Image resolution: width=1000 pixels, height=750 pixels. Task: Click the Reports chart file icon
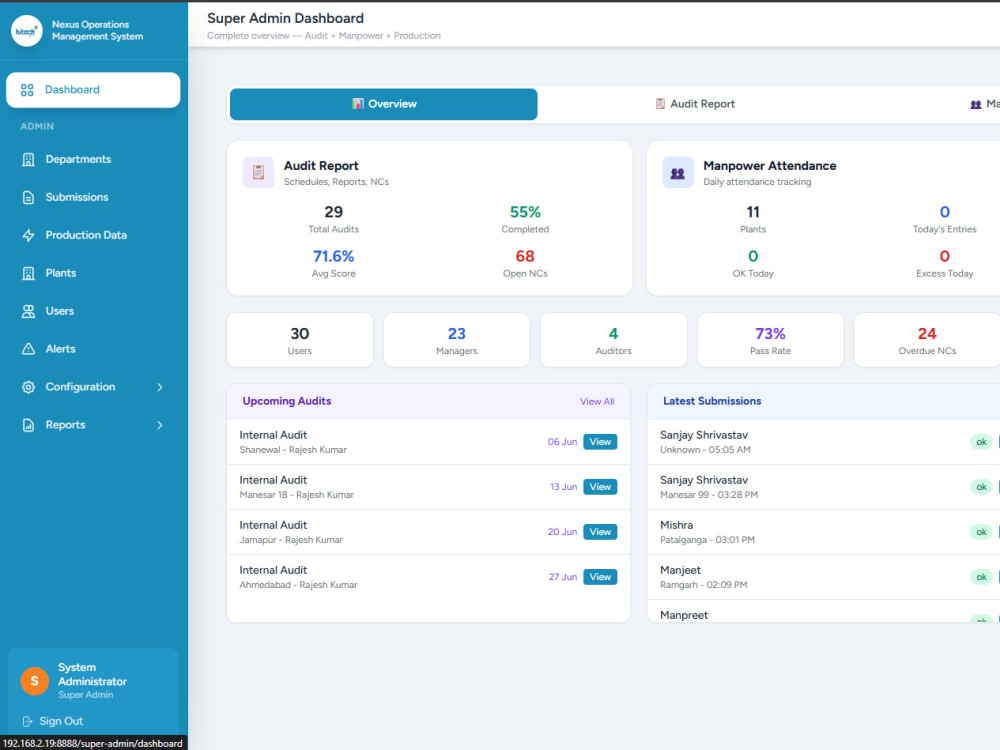coord(28,425)
